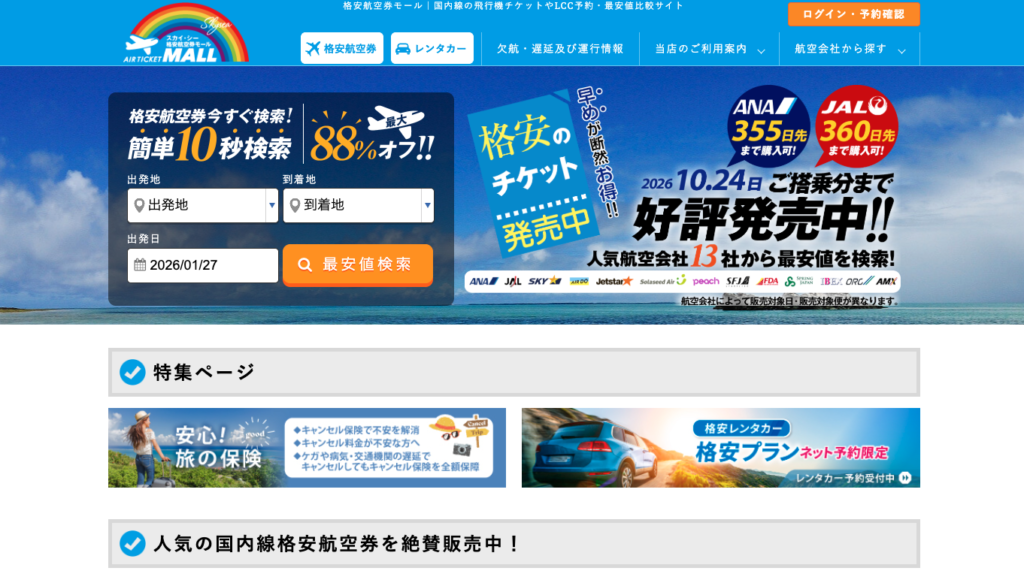Click the arrow icon on レンタカー予約受付中
The width and height of the screenshot is (1024, 571).
point(905,478)
